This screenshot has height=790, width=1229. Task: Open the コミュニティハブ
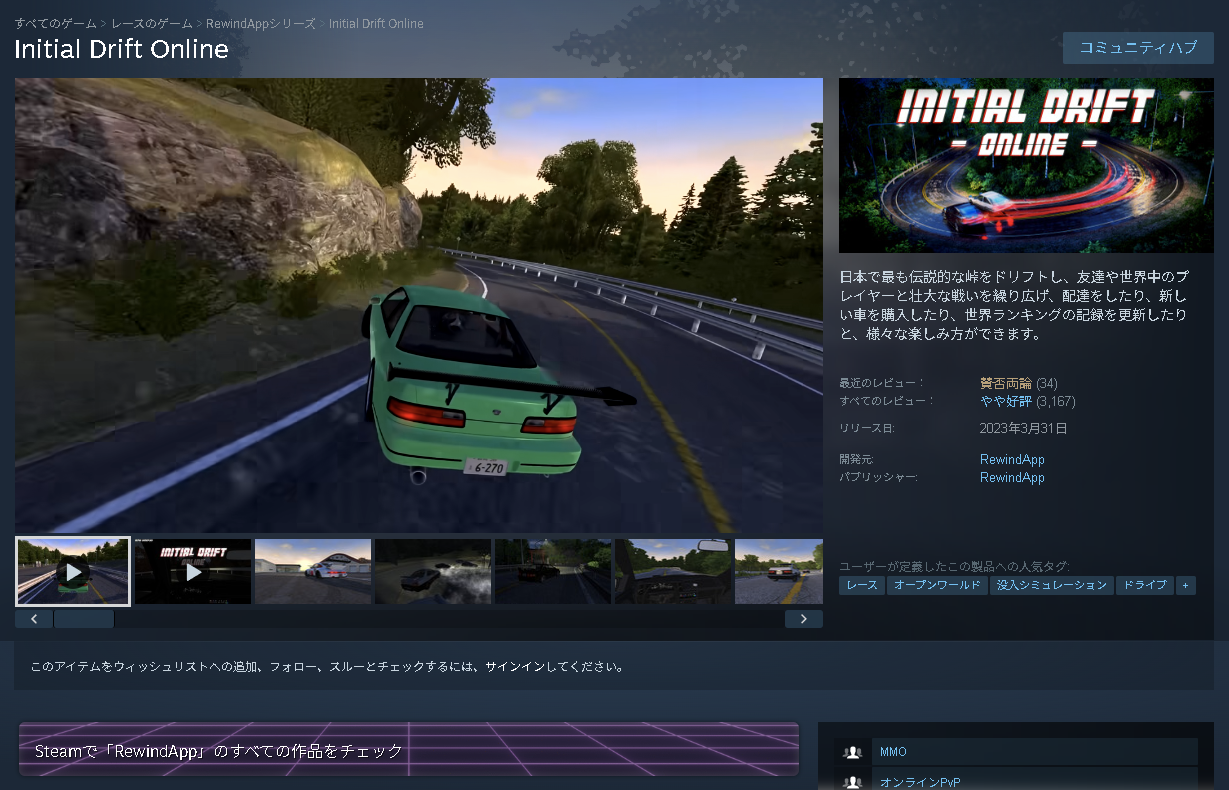[1138, 47]
